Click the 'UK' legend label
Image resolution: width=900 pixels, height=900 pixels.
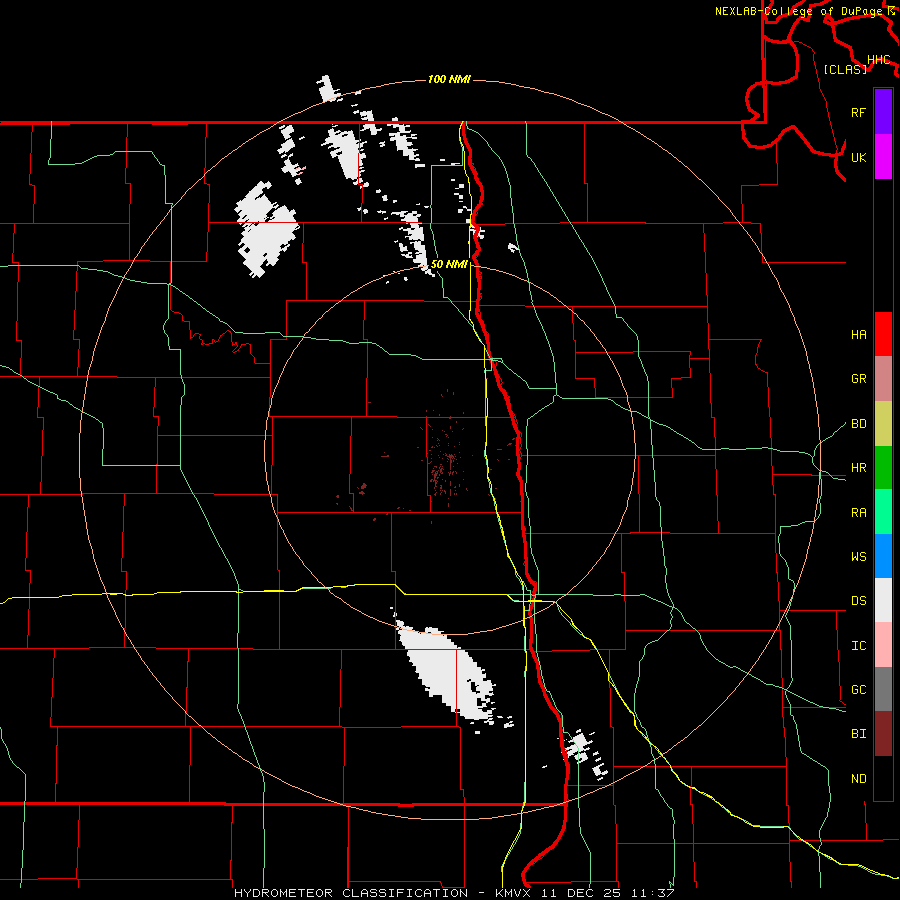click(858, 157)
